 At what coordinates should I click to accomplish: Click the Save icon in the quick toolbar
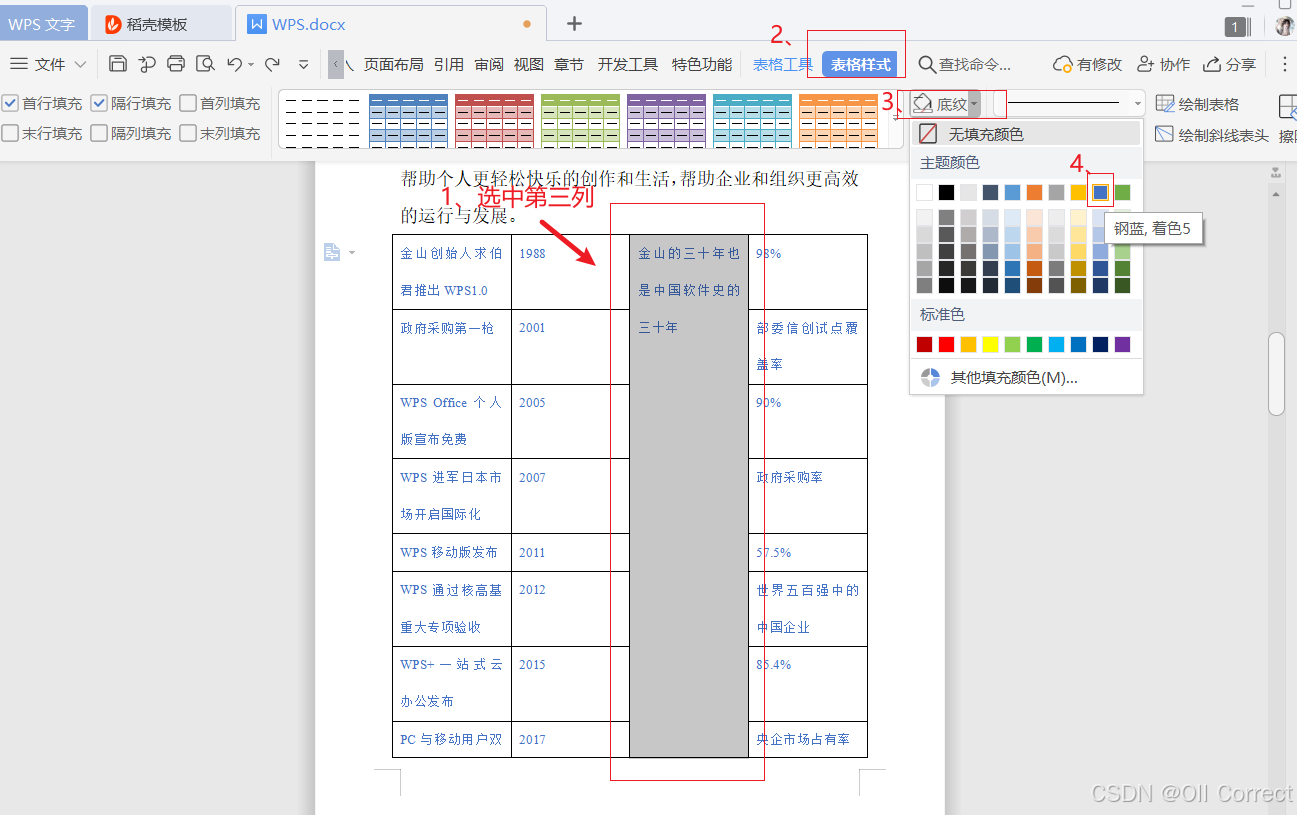point(118,64)
